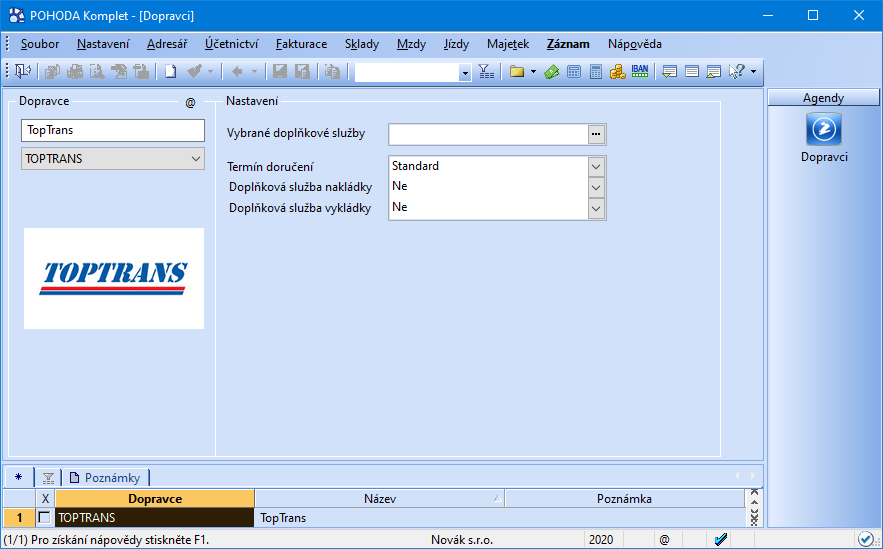Open the Mzdy menu

pos(411,44)
